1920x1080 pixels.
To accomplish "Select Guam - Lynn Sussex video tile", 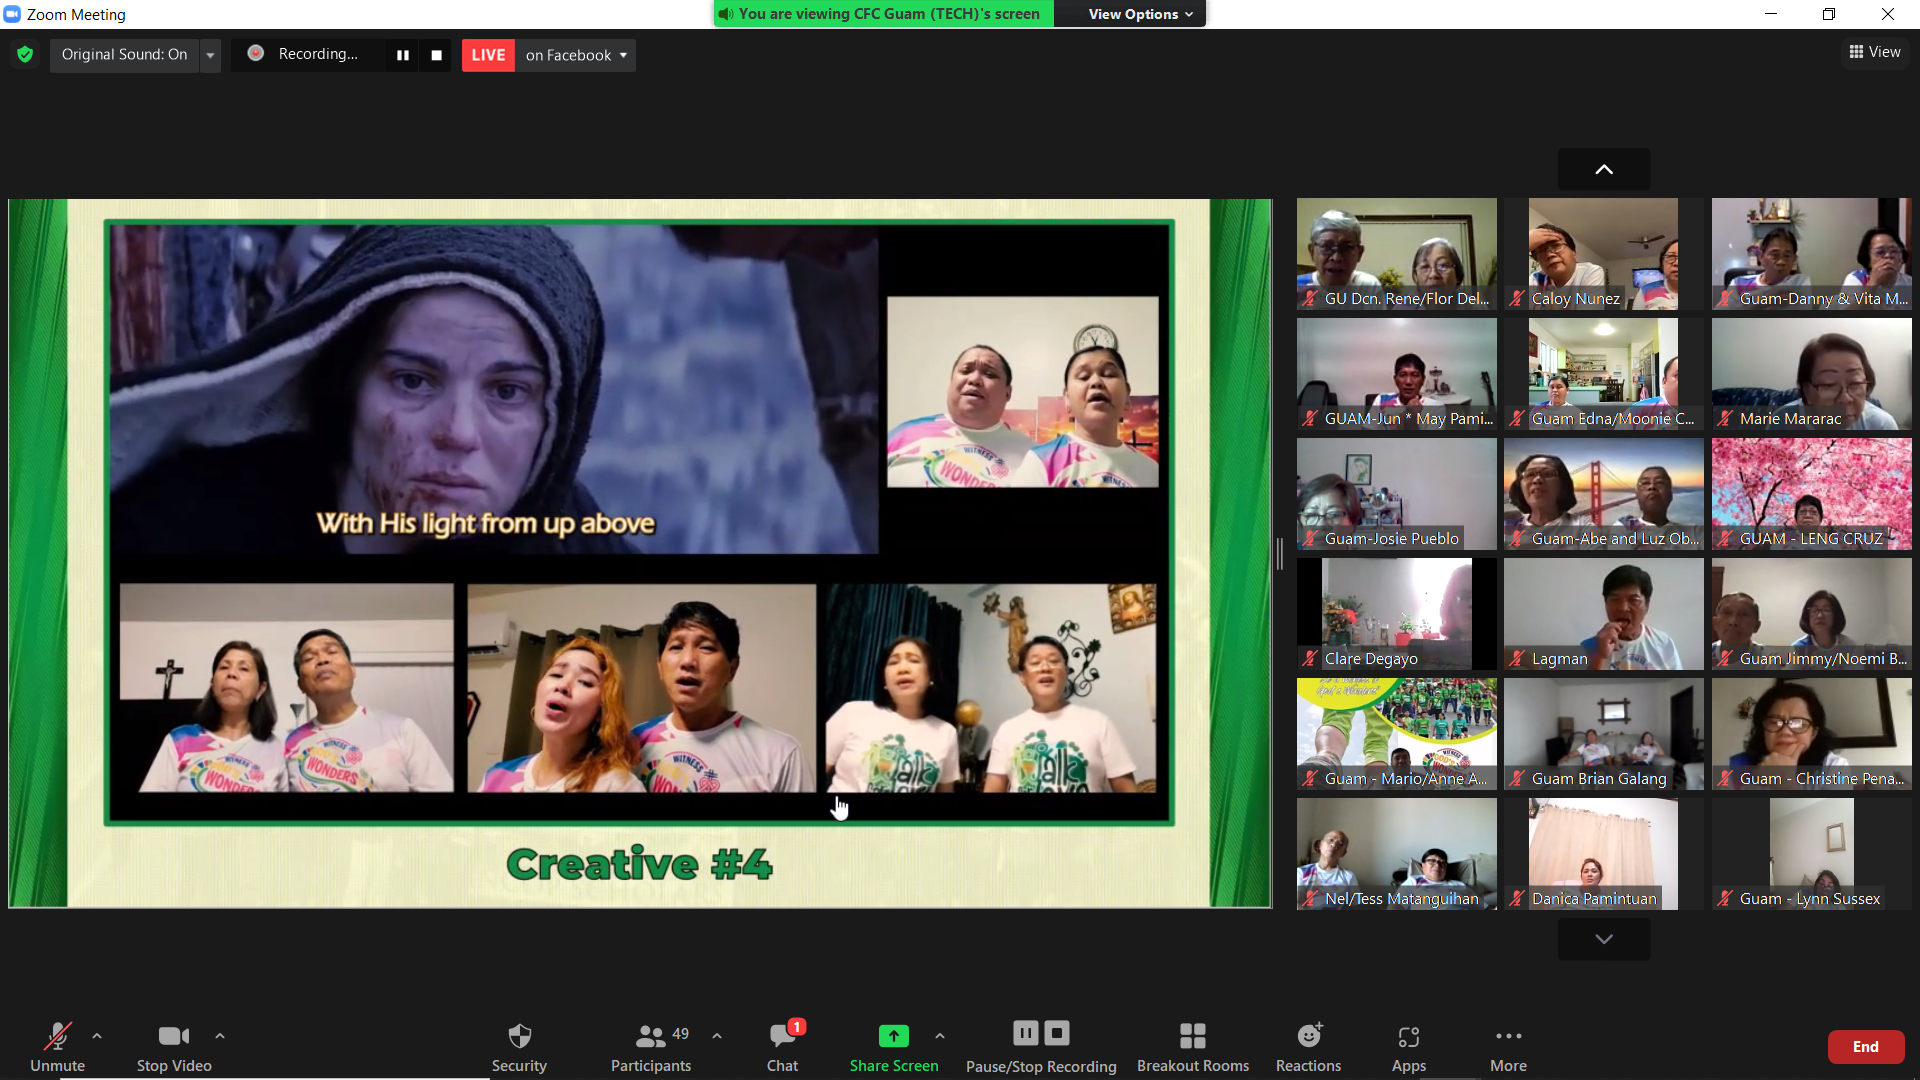I will click(x=1812, y=854).
